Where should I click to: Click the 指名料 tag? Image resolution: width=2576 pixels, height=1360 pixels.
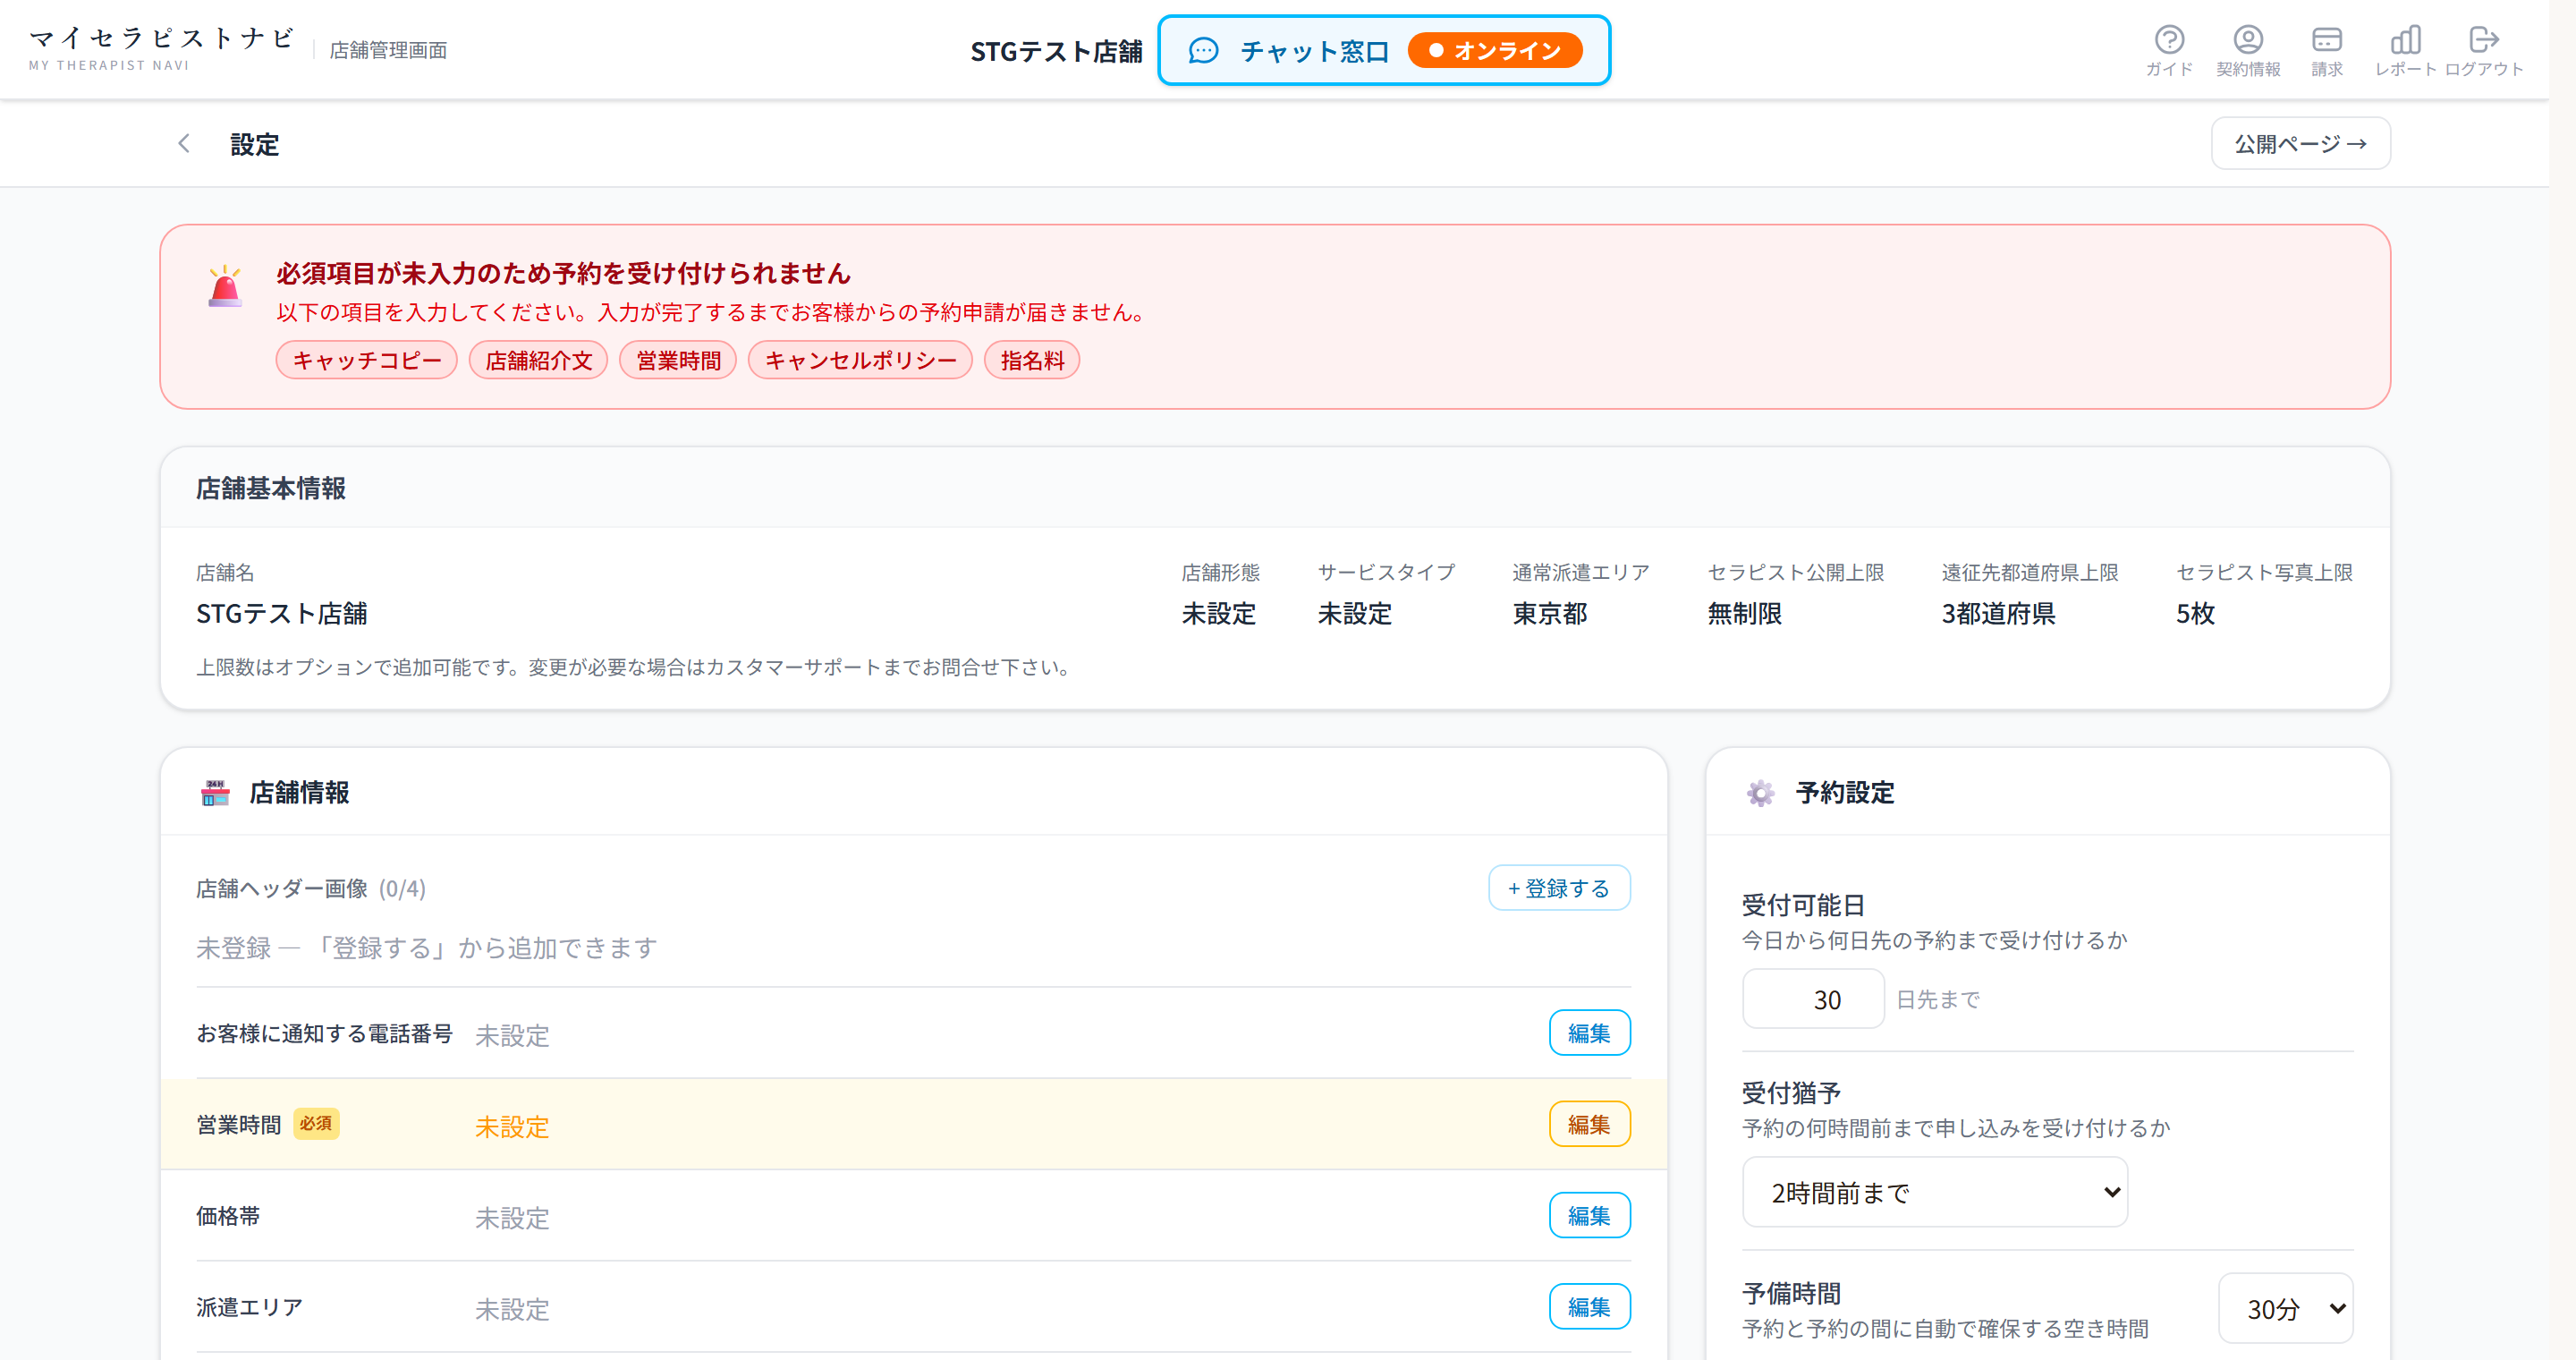[x=1032, y=361]
